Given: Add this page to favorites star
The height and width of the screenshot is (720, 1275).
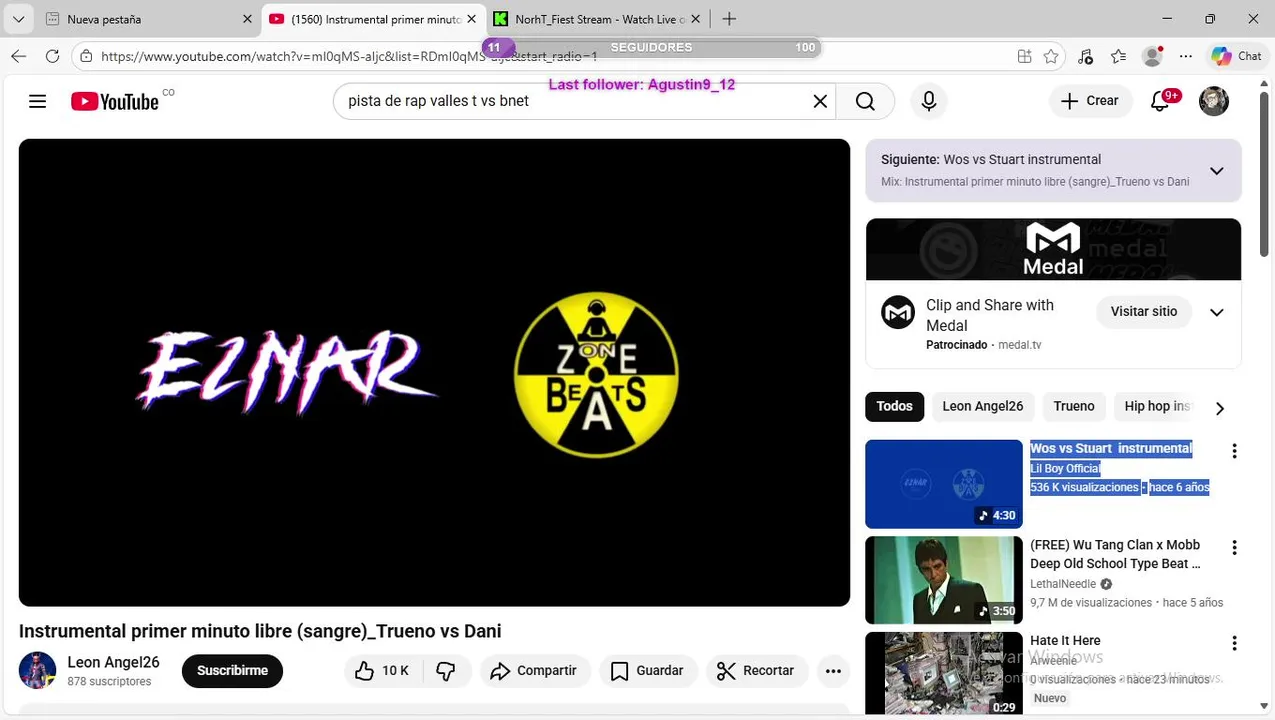Looking at the screenshot, I should [1051, 56].
